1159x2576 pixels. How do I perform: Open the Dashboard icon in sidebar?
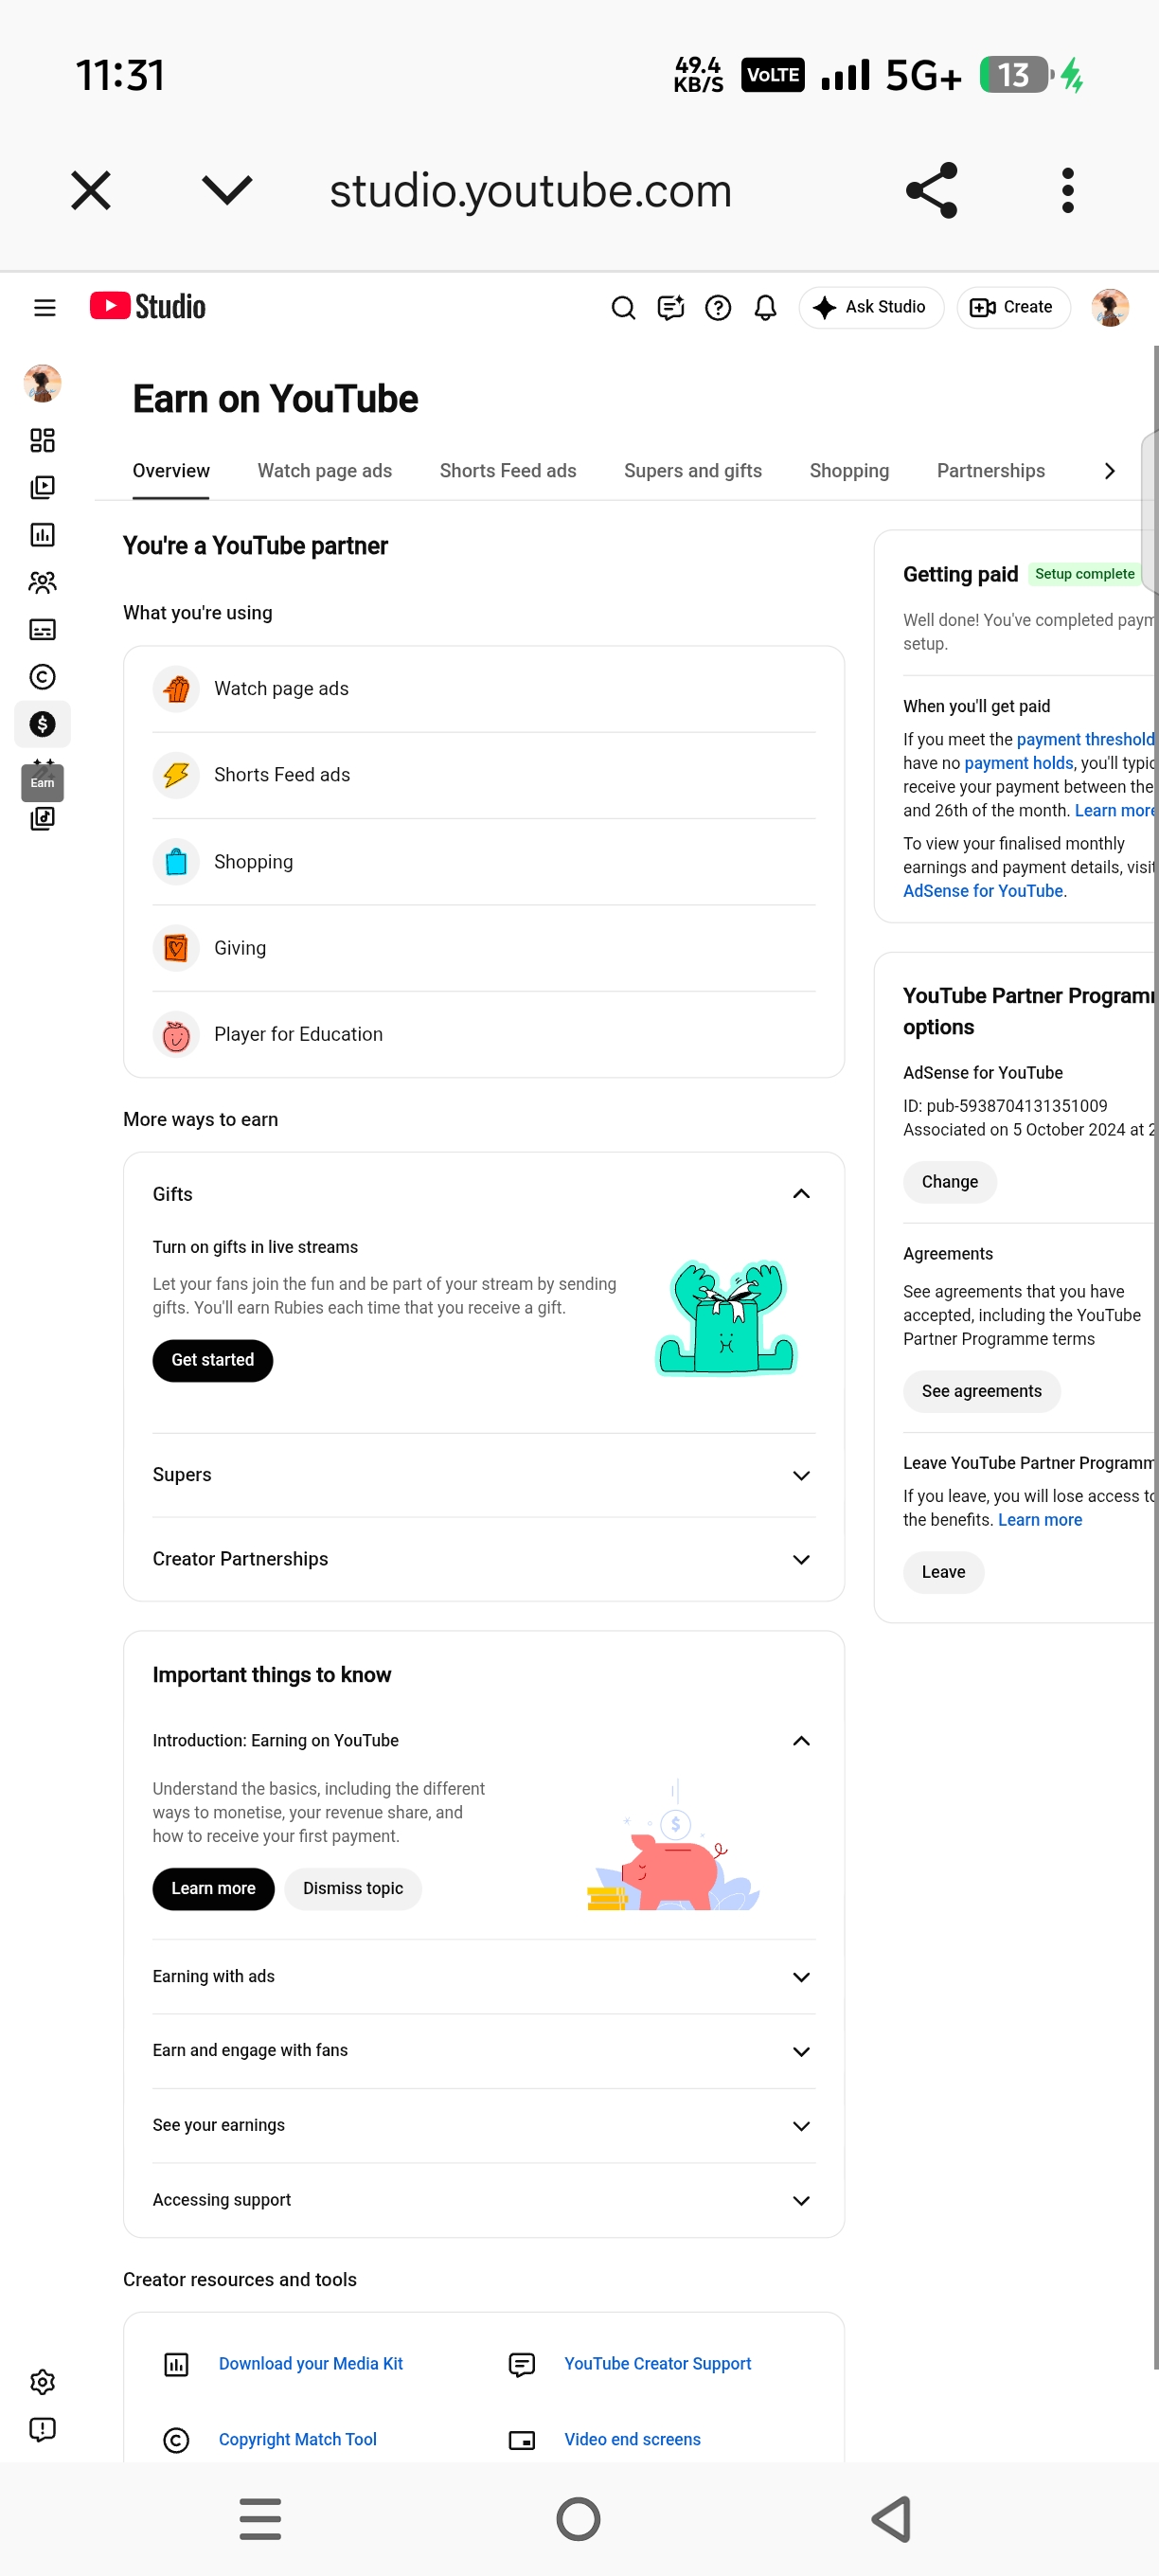(42, 440)
